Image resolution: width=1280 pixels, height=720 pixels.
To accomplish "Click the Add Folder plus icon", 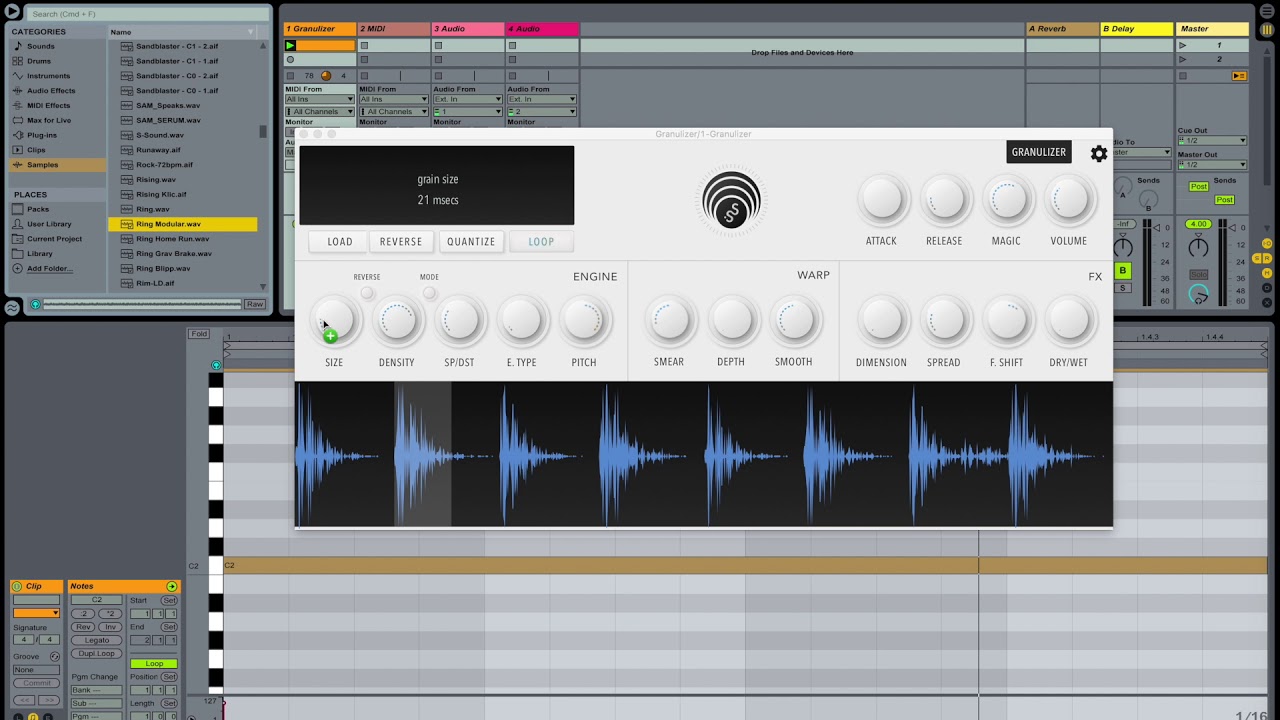I will click(x=18, y=269).
